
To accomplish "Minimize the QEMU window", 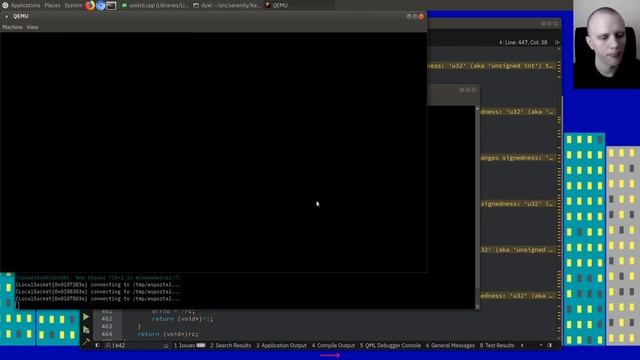I will click(409, 16).
